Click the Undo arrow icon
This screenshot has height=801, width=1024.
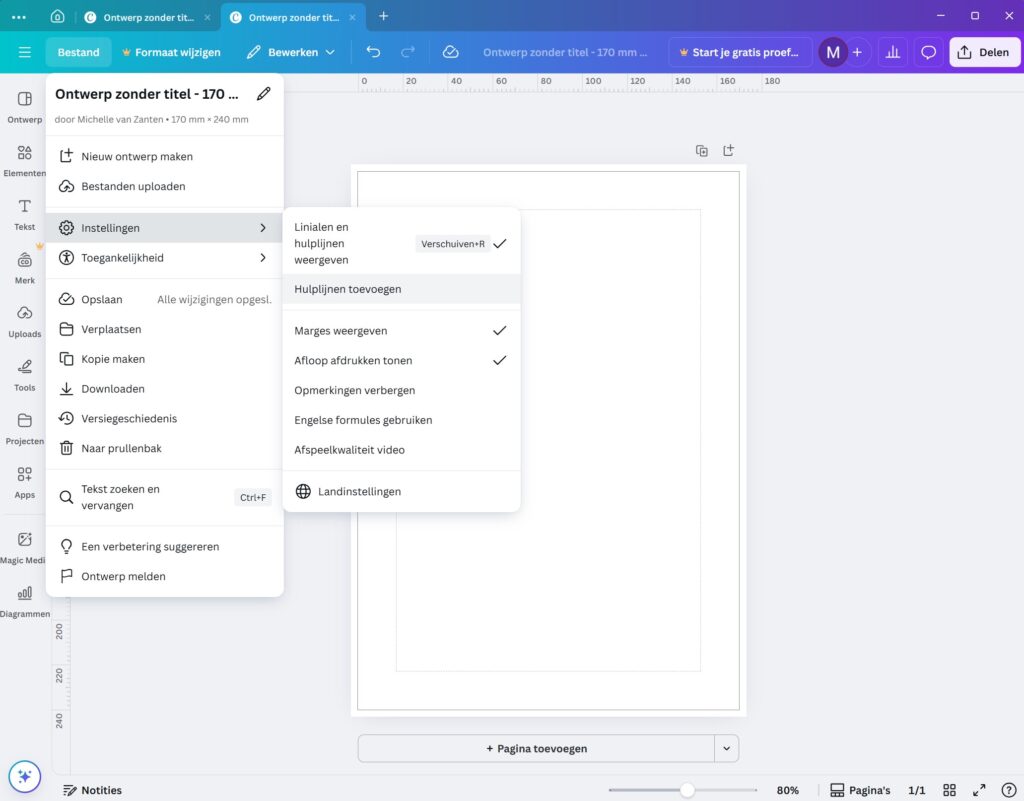point(373,52)
